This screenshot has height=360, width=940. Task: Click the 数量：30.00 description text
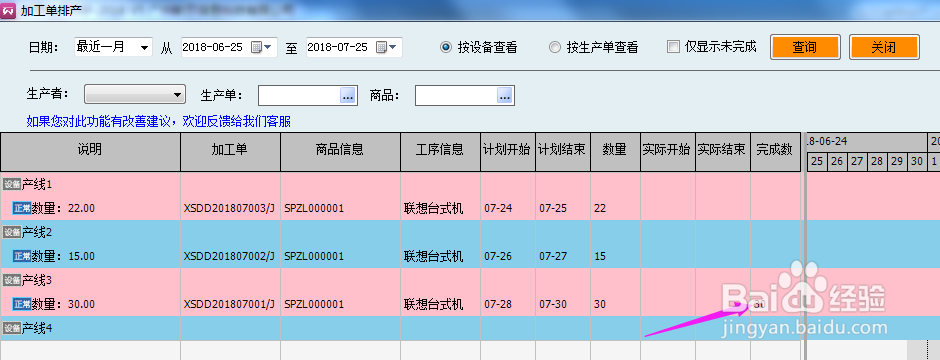coord(63,304)
